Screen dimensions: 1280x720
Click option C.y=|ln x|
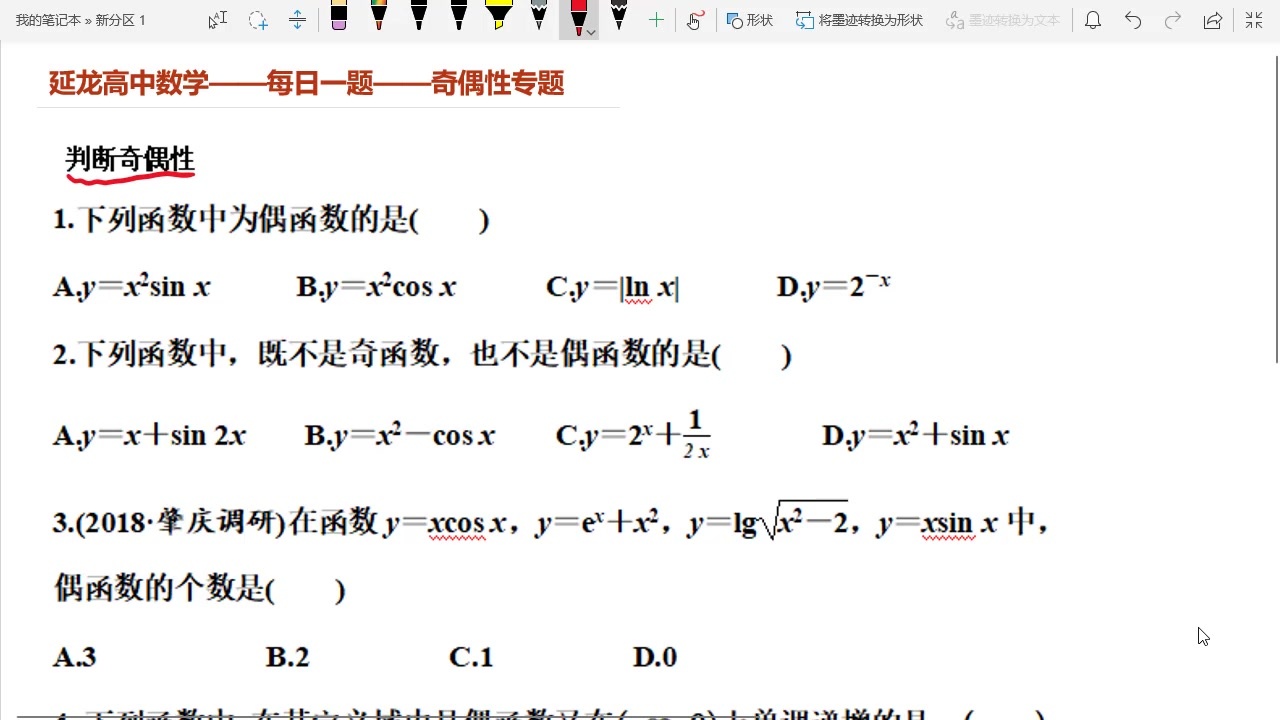pyautogui.click(x=612, y=288)
